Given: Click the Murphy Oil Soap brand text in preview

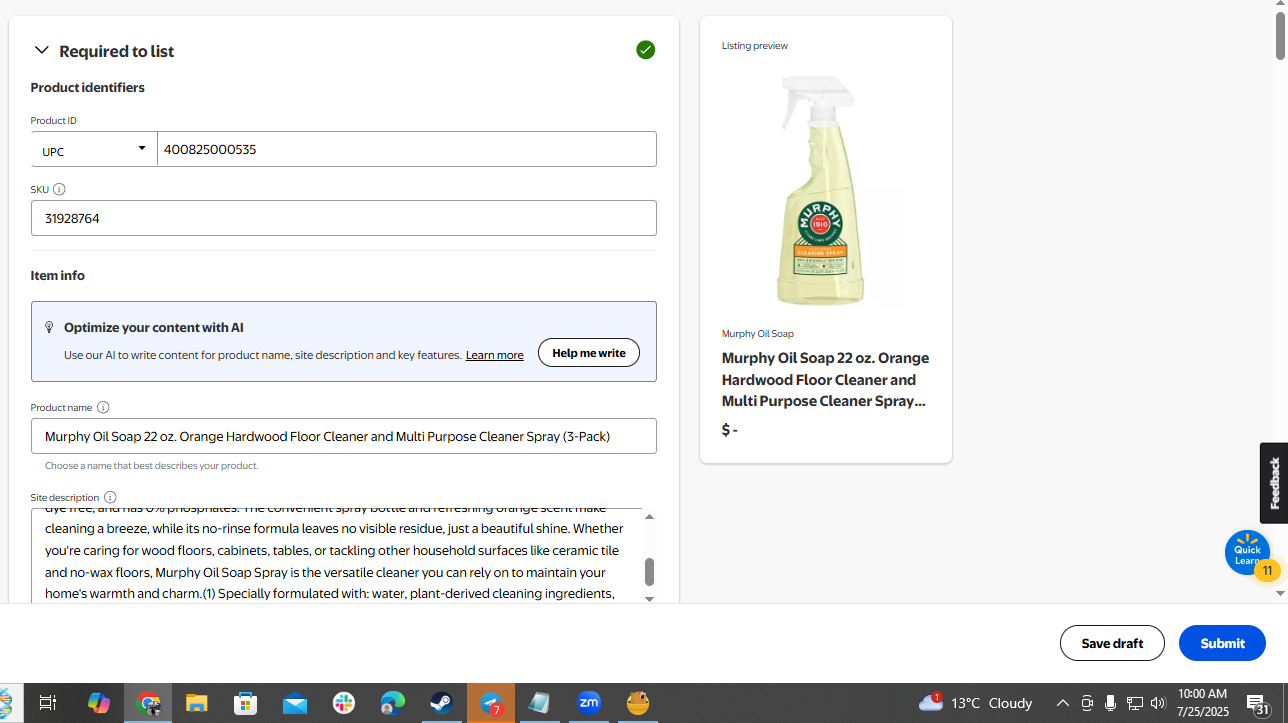Looking at the screenshot, I should tap(758, 334).
